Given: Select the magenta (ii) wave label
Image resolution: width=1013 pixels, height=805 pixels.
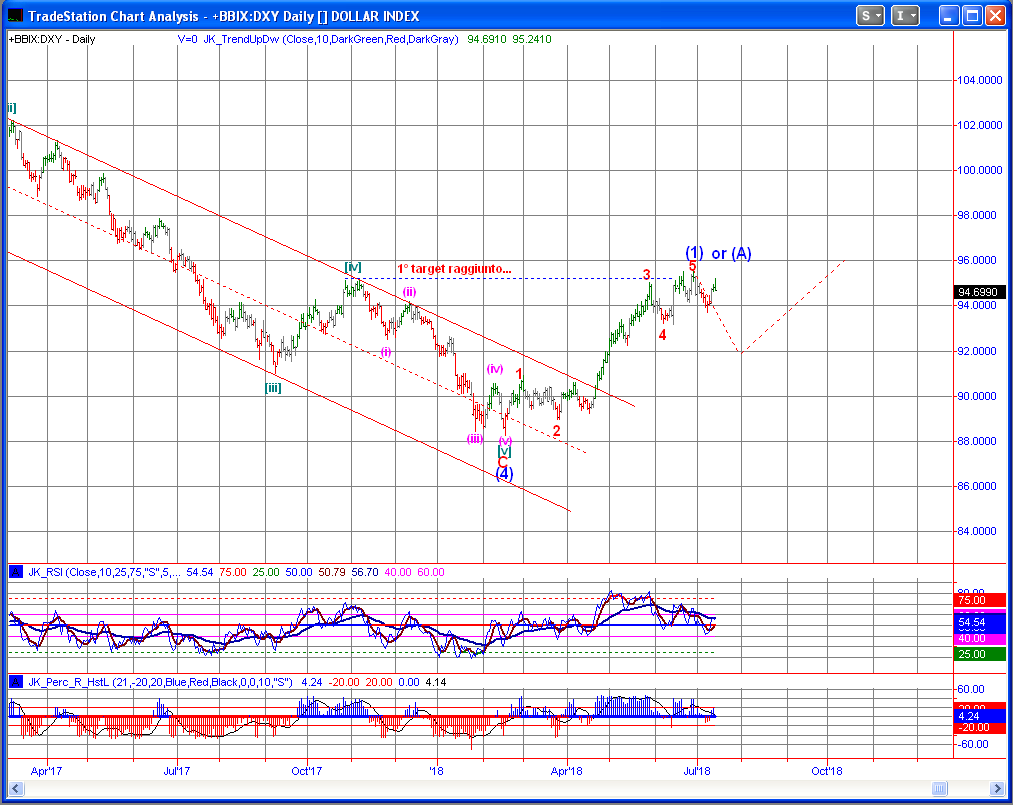Looking at the screenshot, I should (410, 291).
